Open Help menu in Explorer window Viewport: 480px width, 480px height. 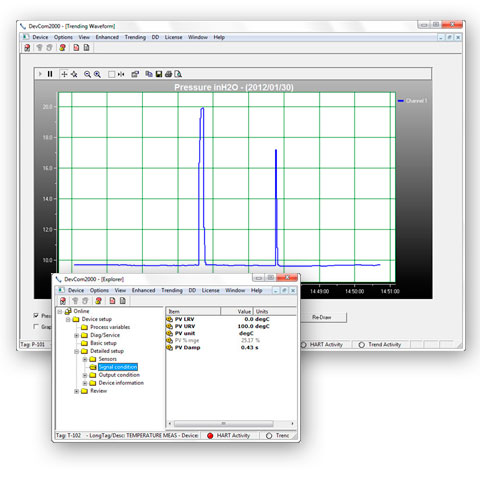257,290
